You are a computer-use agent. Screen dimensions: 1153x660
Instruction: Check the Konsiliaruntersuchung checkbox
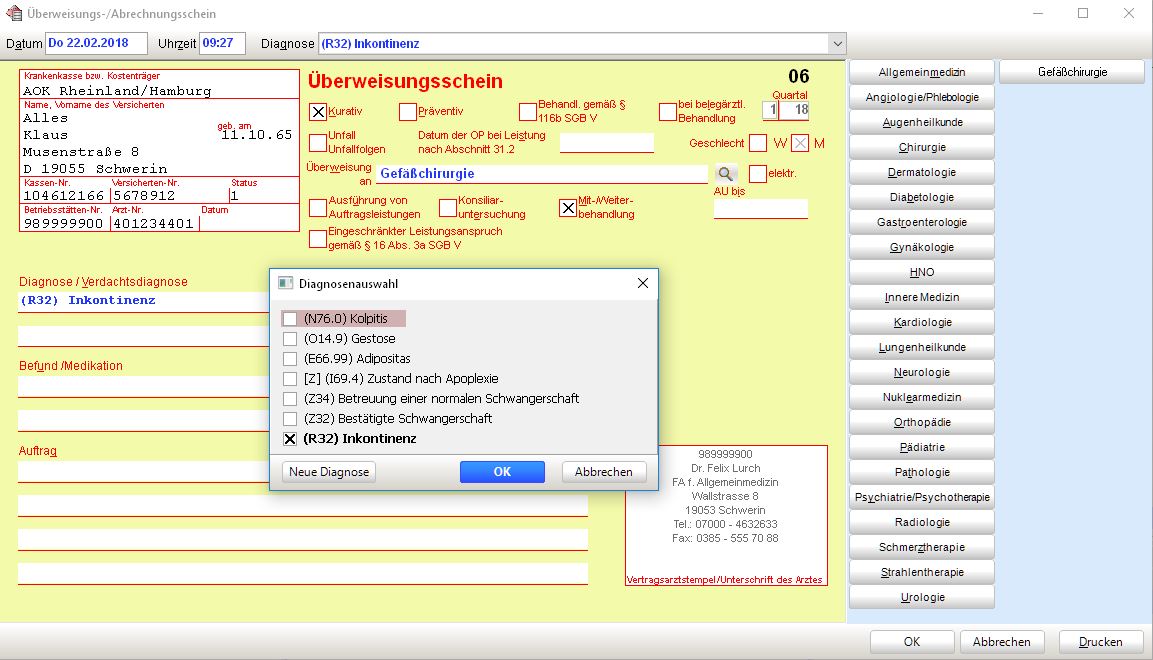tap(448, 207)
